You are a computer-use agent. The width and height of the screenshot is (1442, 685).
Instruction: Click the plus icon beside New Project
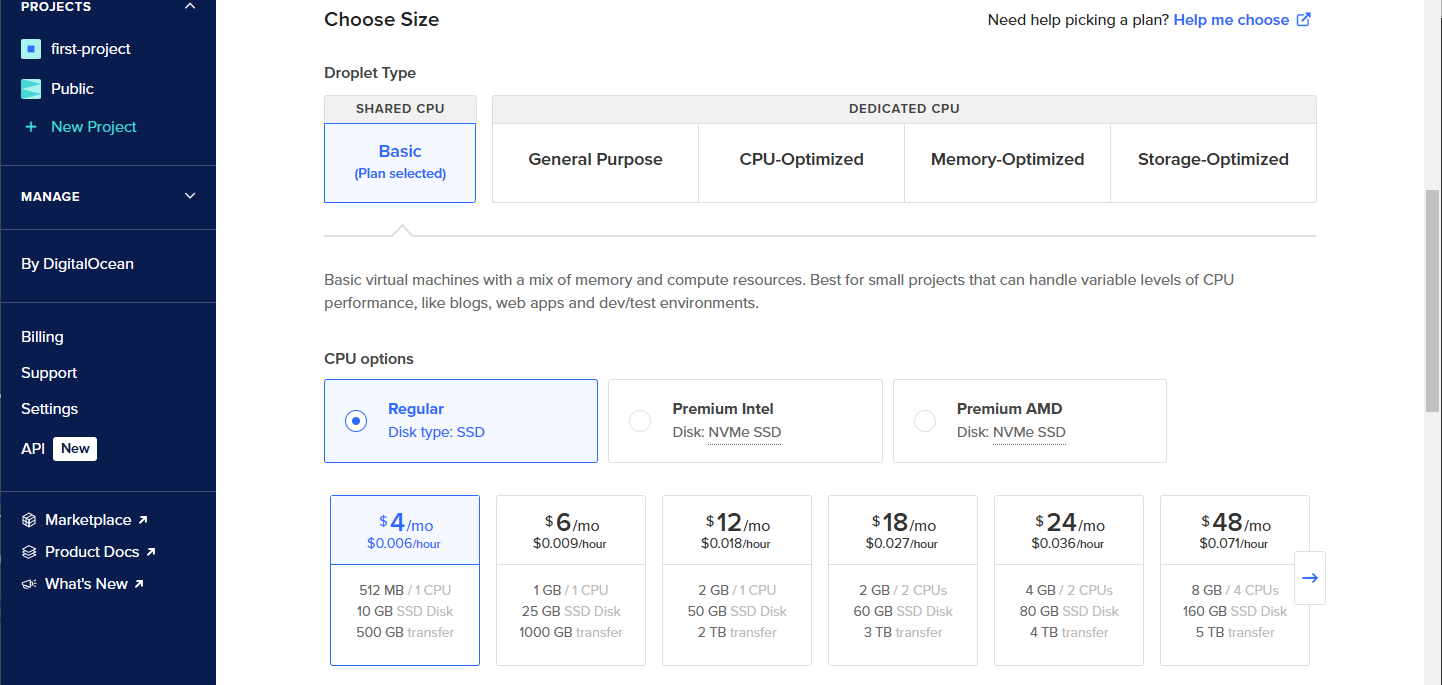(x=31, y=127)
